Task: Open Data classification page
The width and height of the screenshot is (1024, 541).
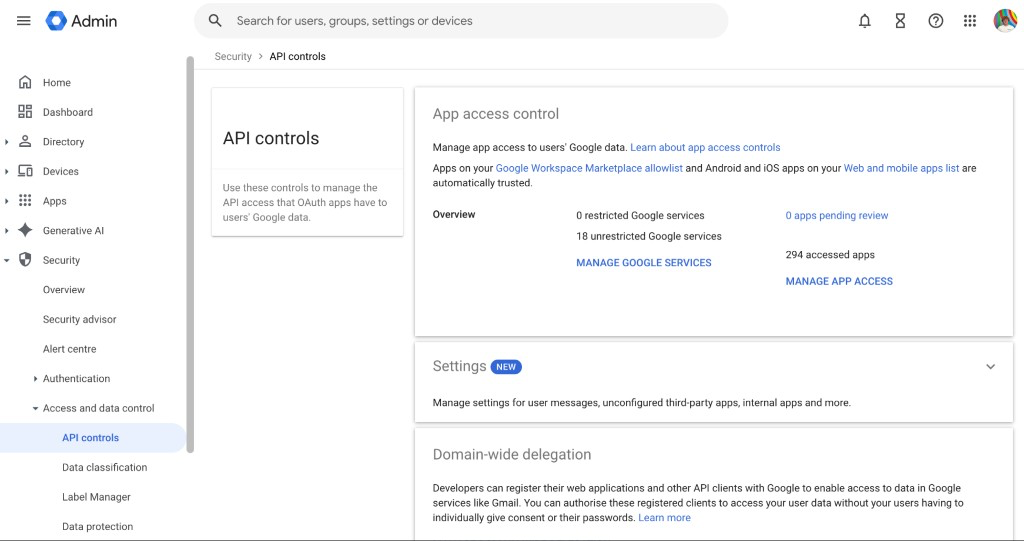Action: click(x=104, y=467)
